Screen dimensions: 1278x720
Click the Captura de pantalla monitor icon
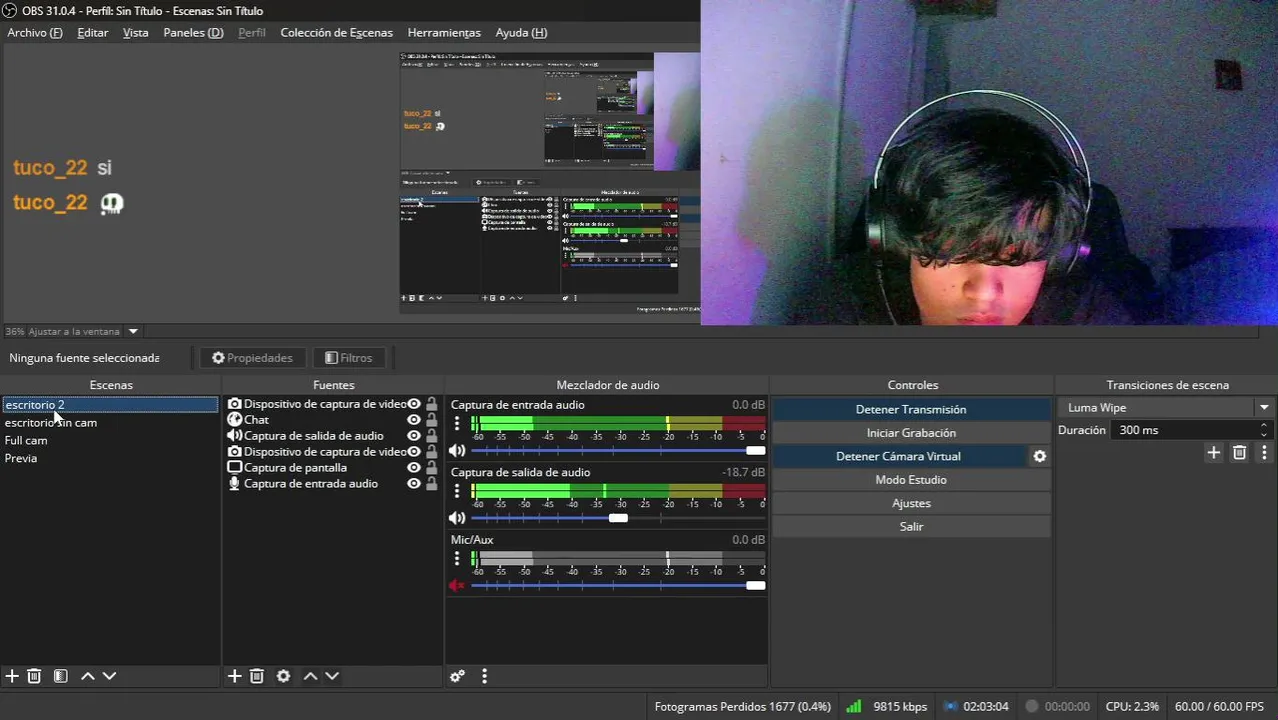point(234,467)
